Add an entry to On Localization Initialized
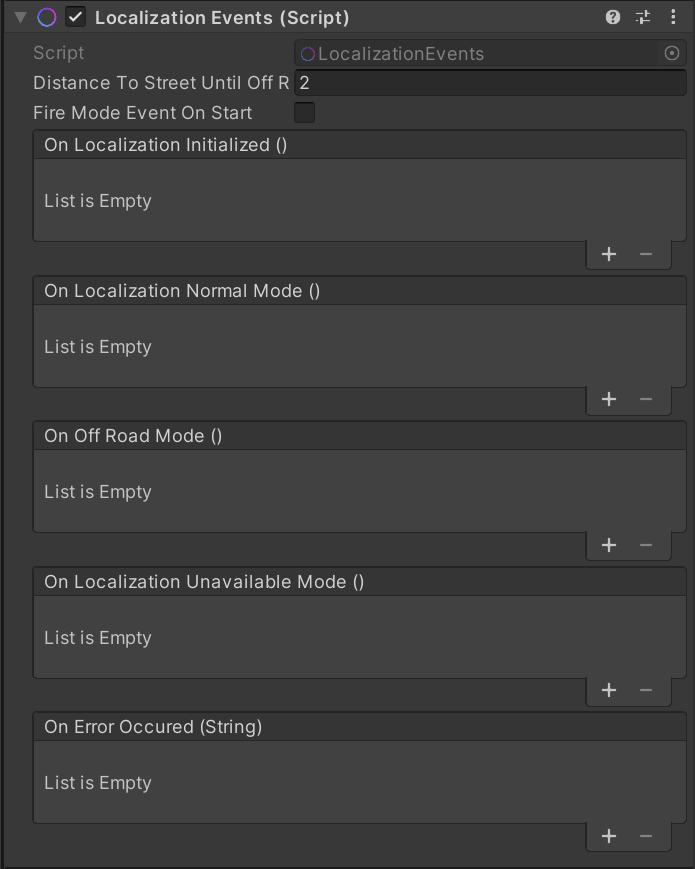The image size is (695, 869). pos(608,253)
